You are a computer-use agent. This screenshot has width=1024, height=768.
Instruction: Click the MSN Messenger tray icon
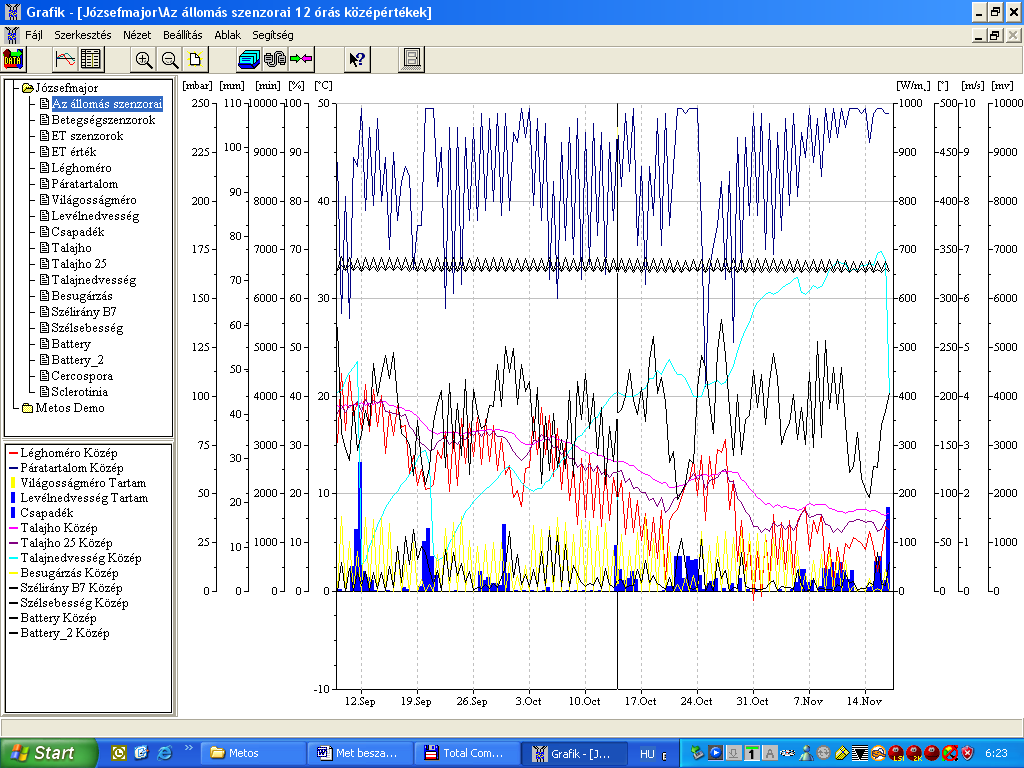806,753
